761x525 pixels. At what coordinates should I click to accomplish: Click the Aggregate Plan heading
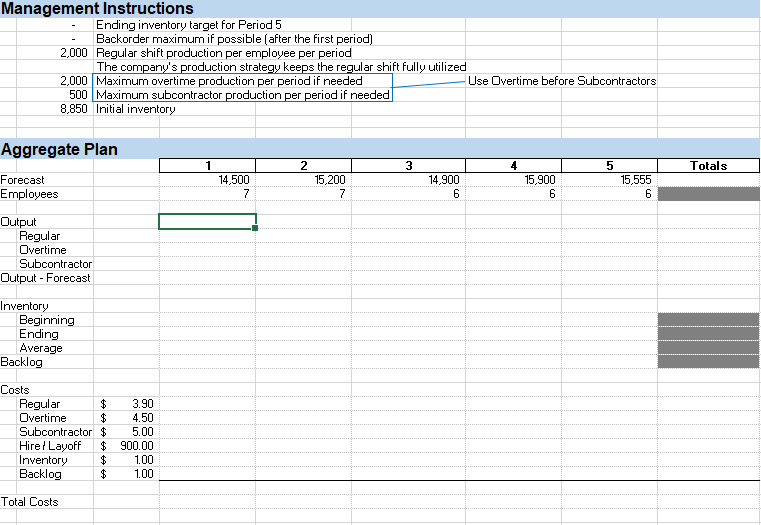pyautogui.click(x=59, y=149)
